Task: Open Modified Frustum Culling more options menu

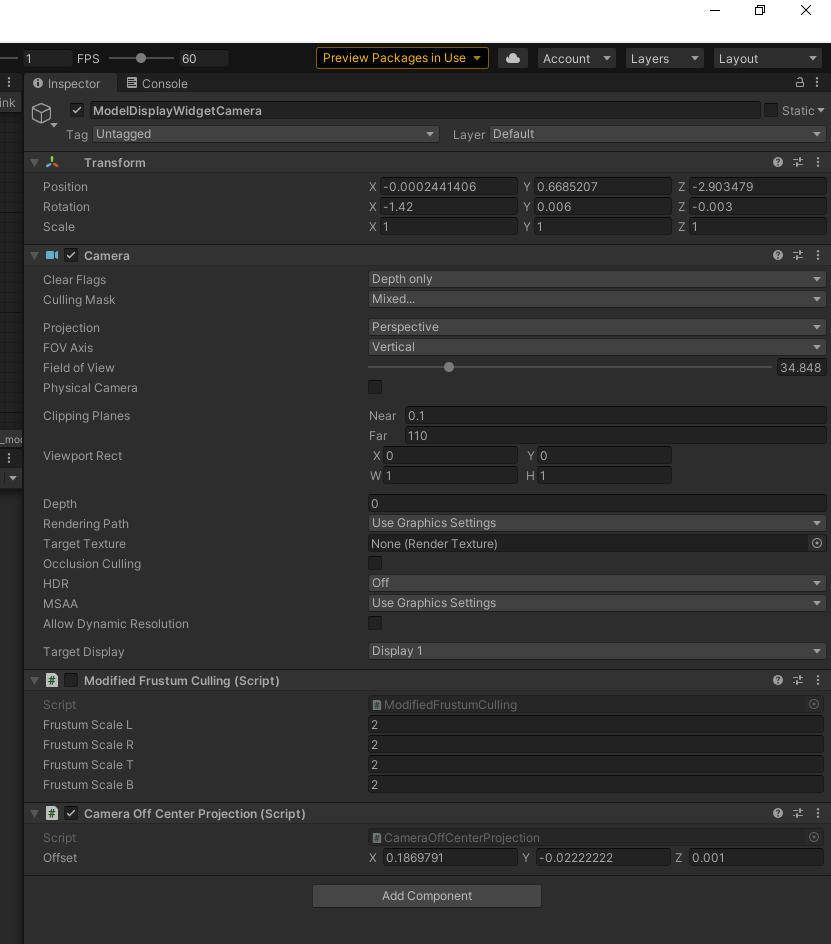Action: click(819, 680)
